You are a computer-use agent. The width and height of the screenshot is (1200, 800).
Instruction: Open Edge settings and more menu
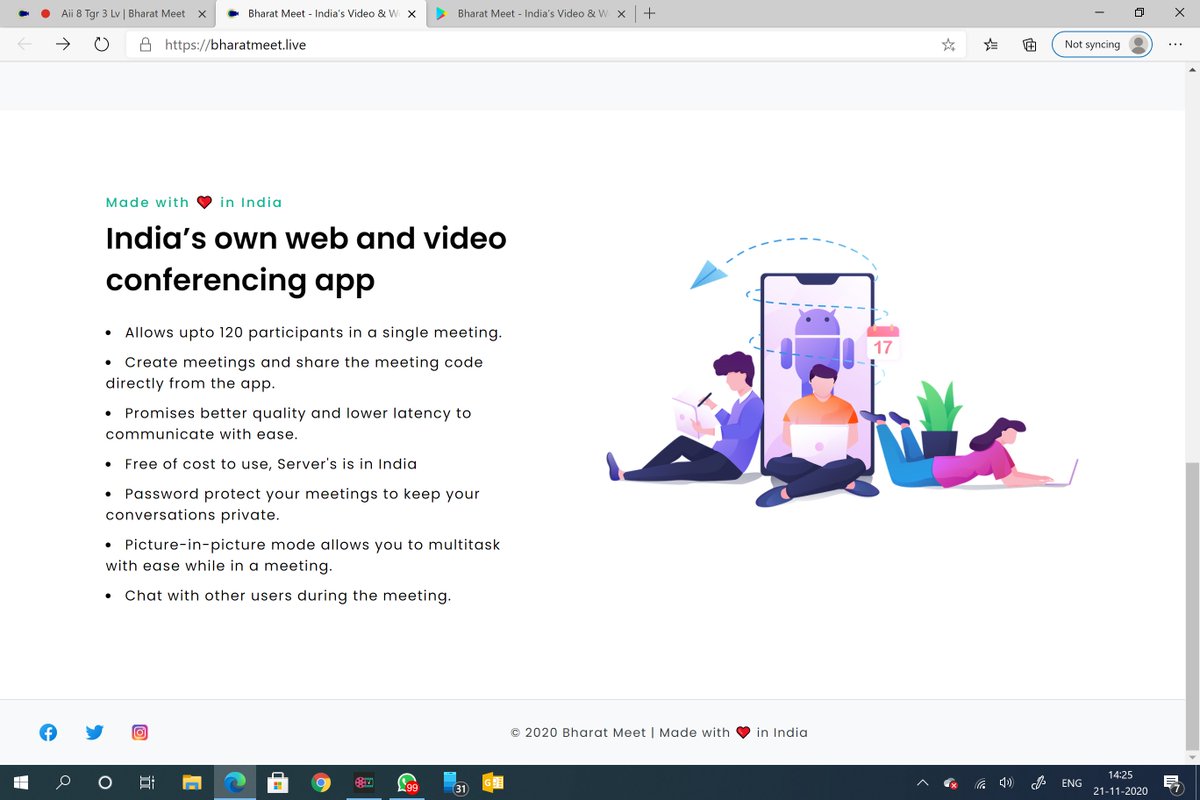coord(1177,45)
